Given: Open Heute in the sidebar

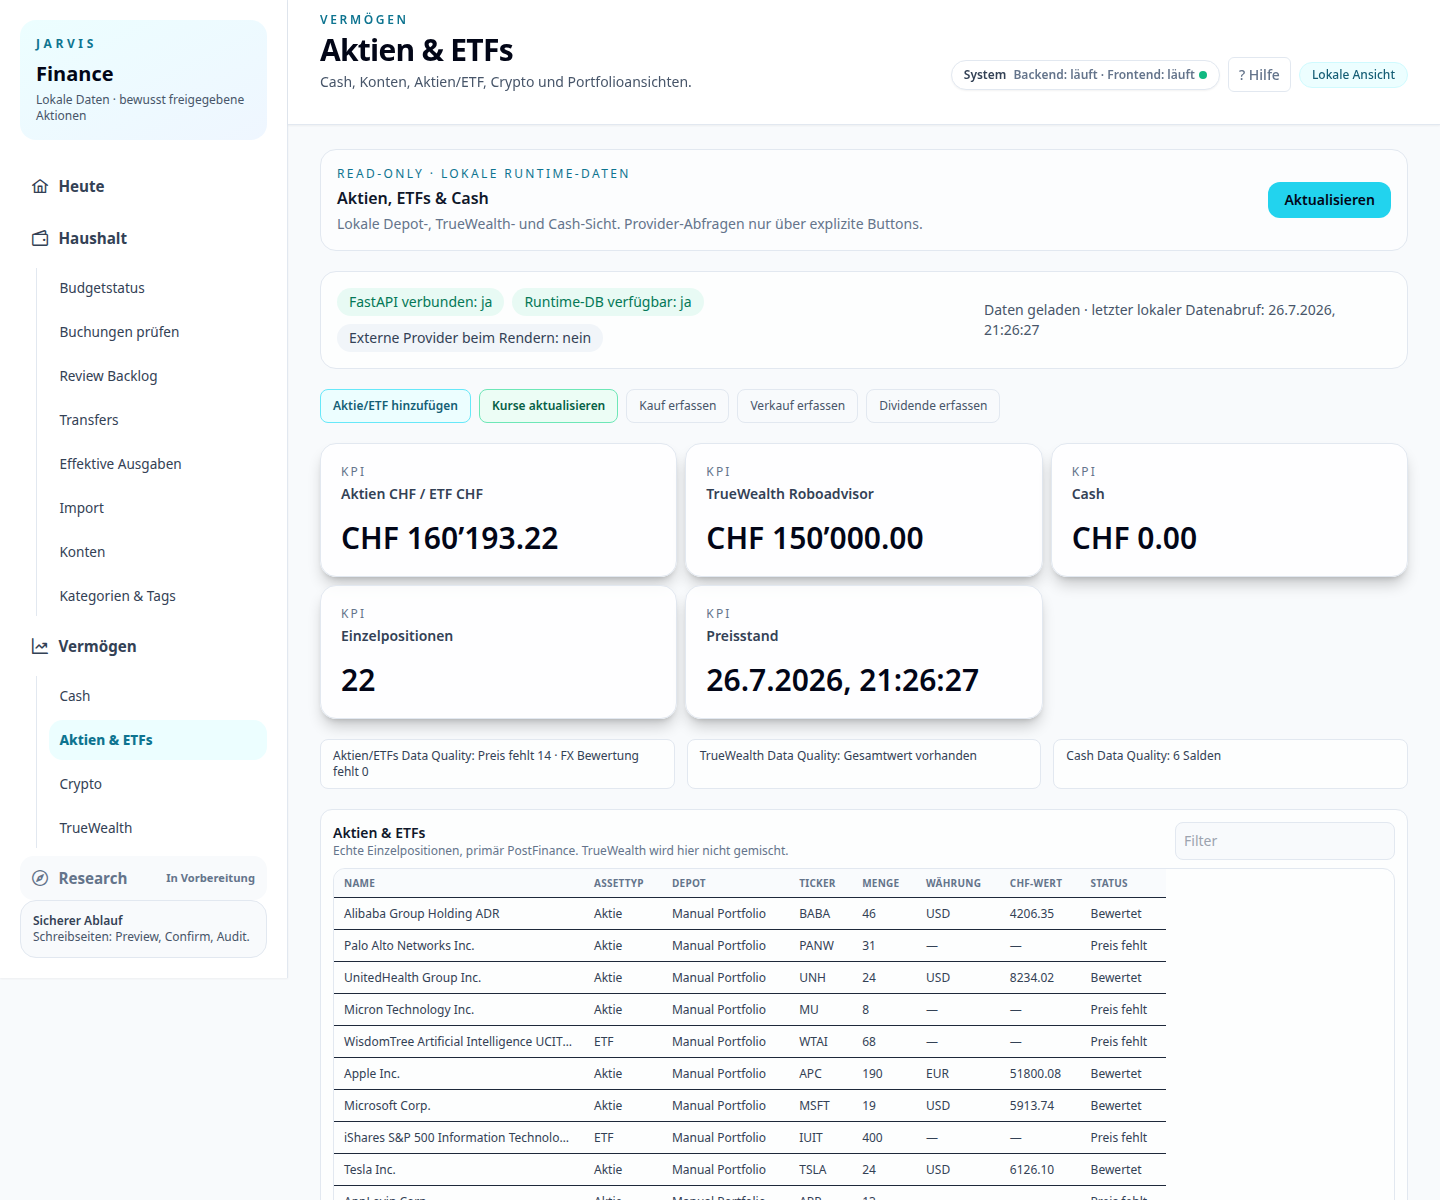Looking at the screenshot, I should [143, 186].
